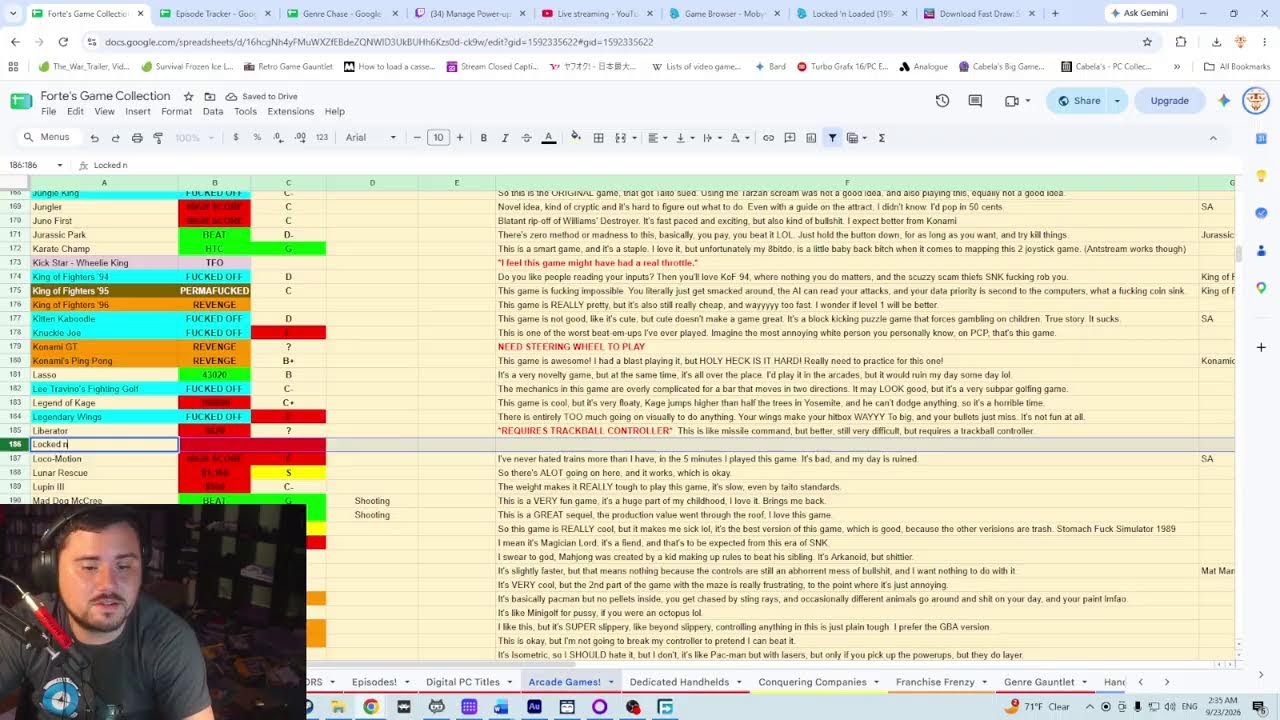Activate the Paint format roller
This screenshot has height=720, width=1280.
[x=158, y=138]
